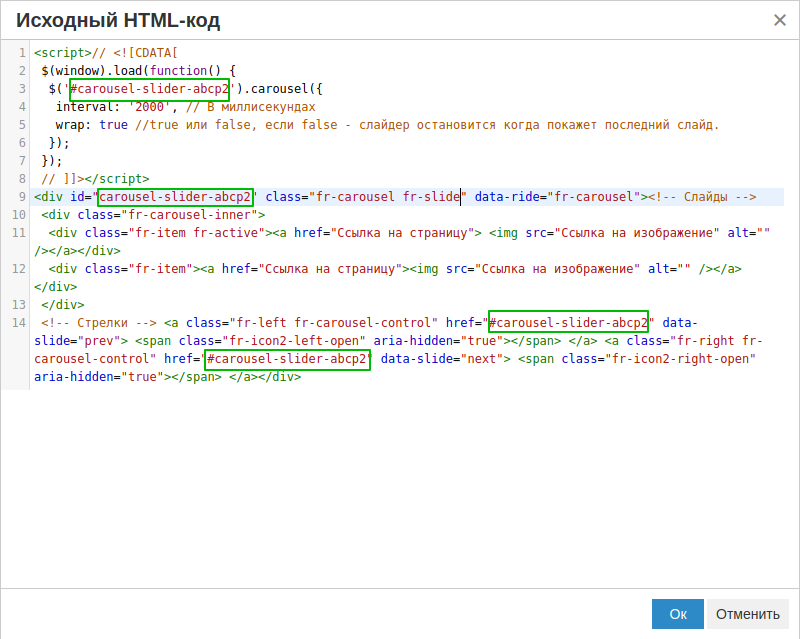Screen dimensions: 800x639
Task: Click line number 8 in gutter
Action: [x=22, y=179]
